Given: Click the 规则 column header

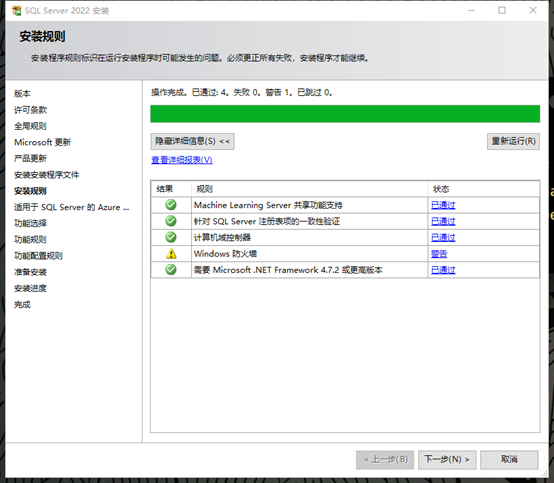Looking at the screenshot, I should coord(310,189).
